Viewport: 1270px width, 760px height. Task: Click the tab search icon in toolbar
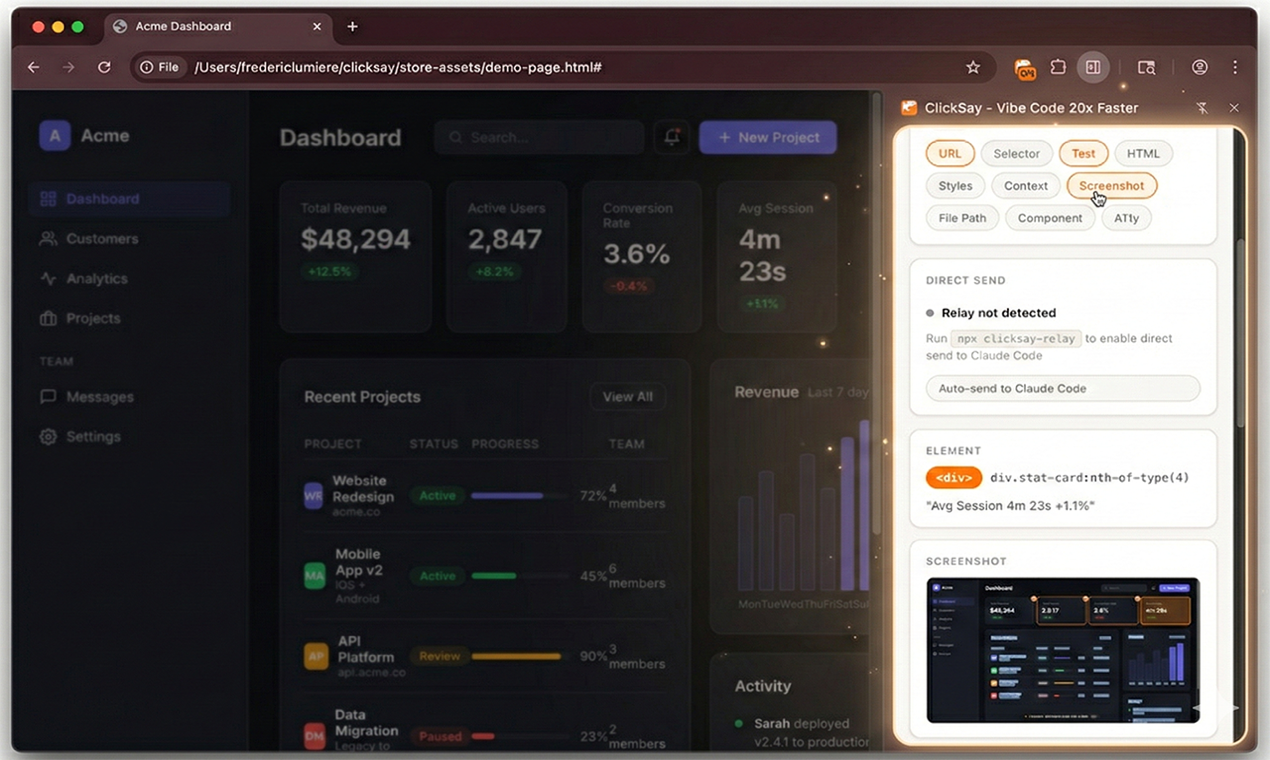point(1146,67)
